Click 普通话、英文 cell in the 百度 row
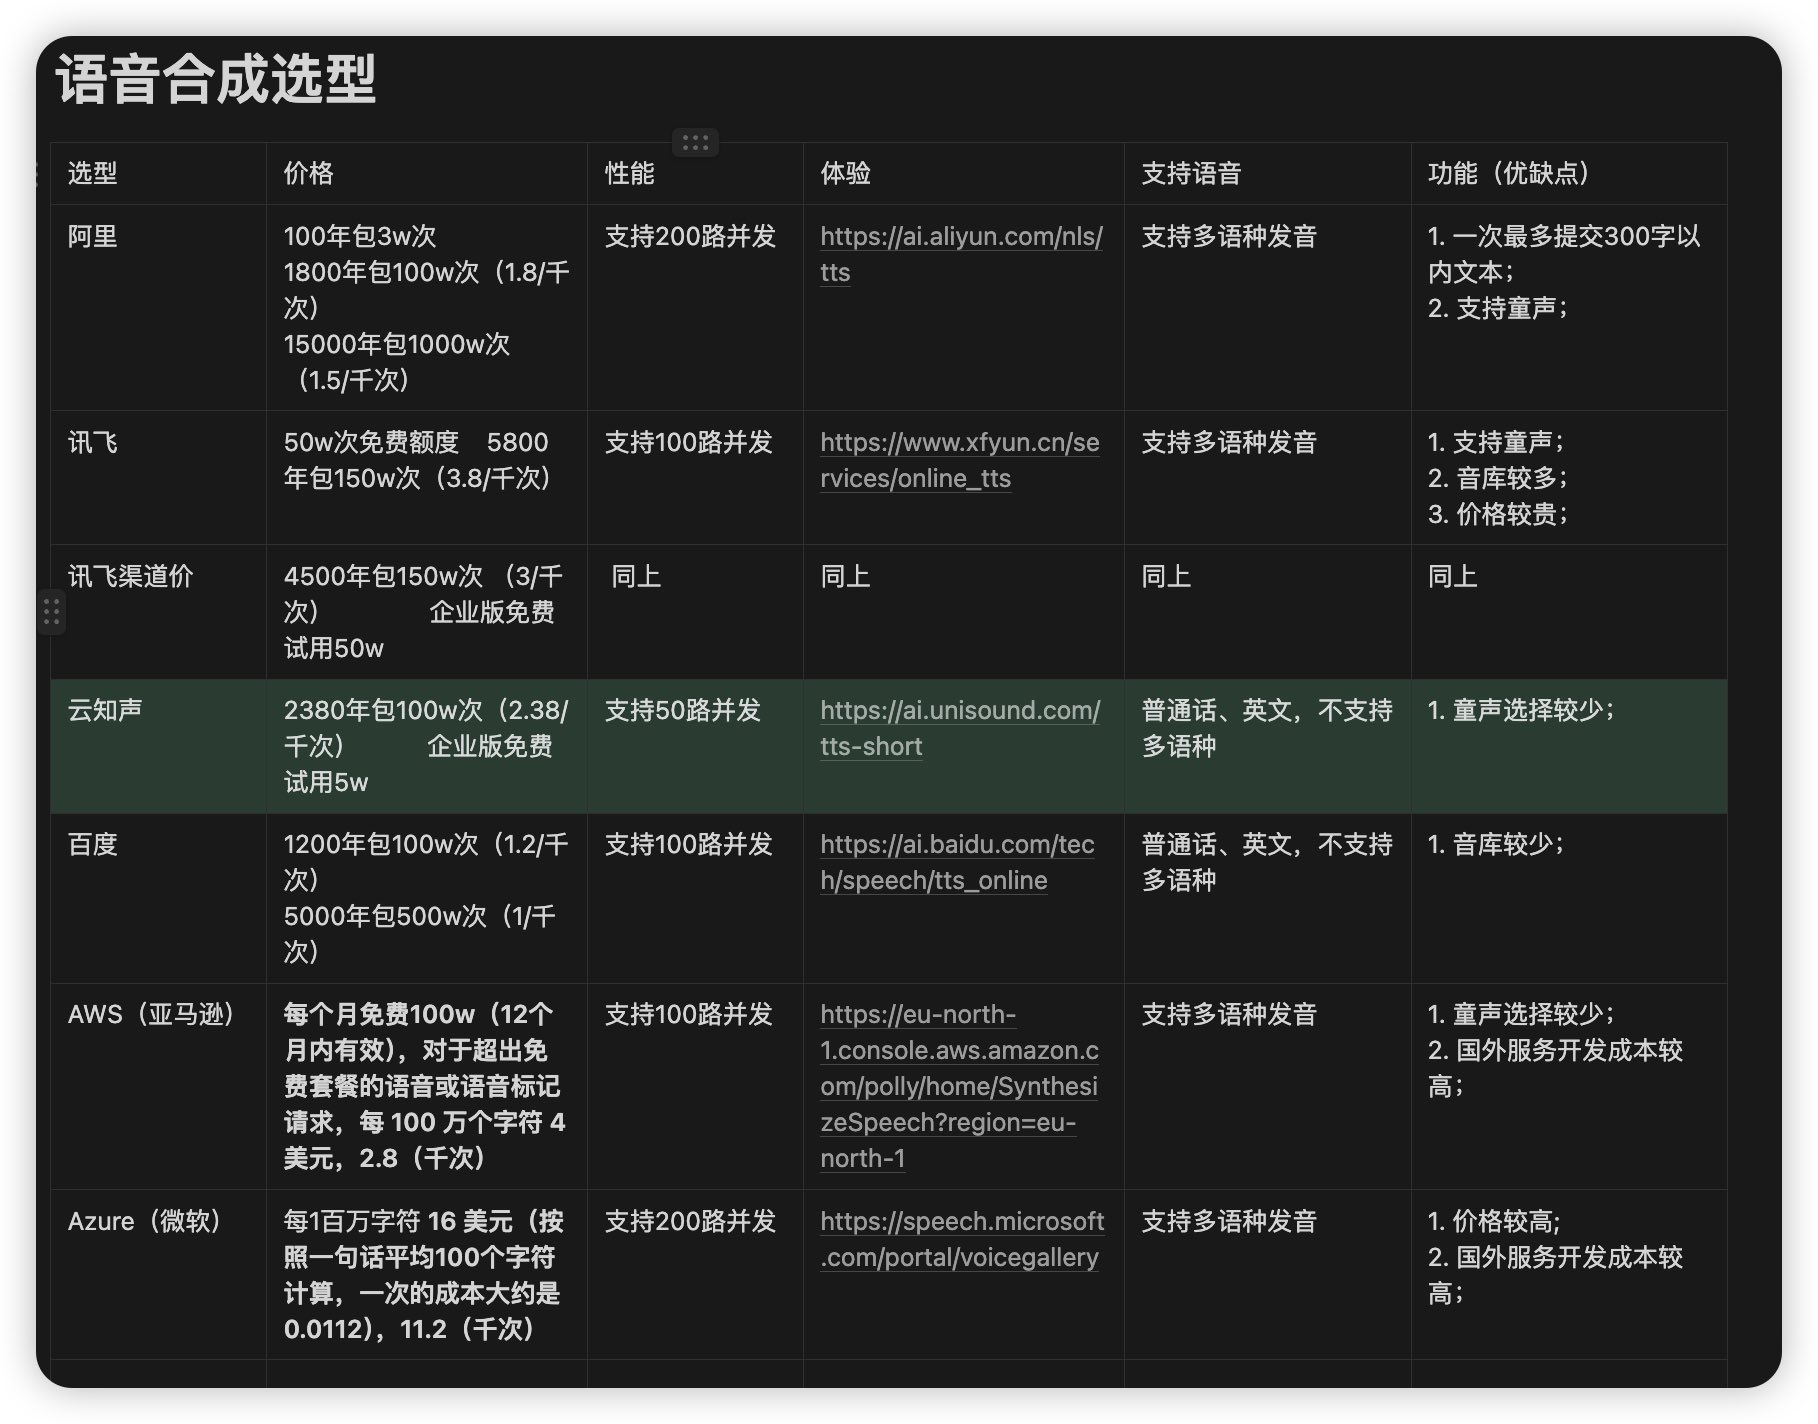The height and width of the screenshot is (1424, 1818). coord(1267,898)
